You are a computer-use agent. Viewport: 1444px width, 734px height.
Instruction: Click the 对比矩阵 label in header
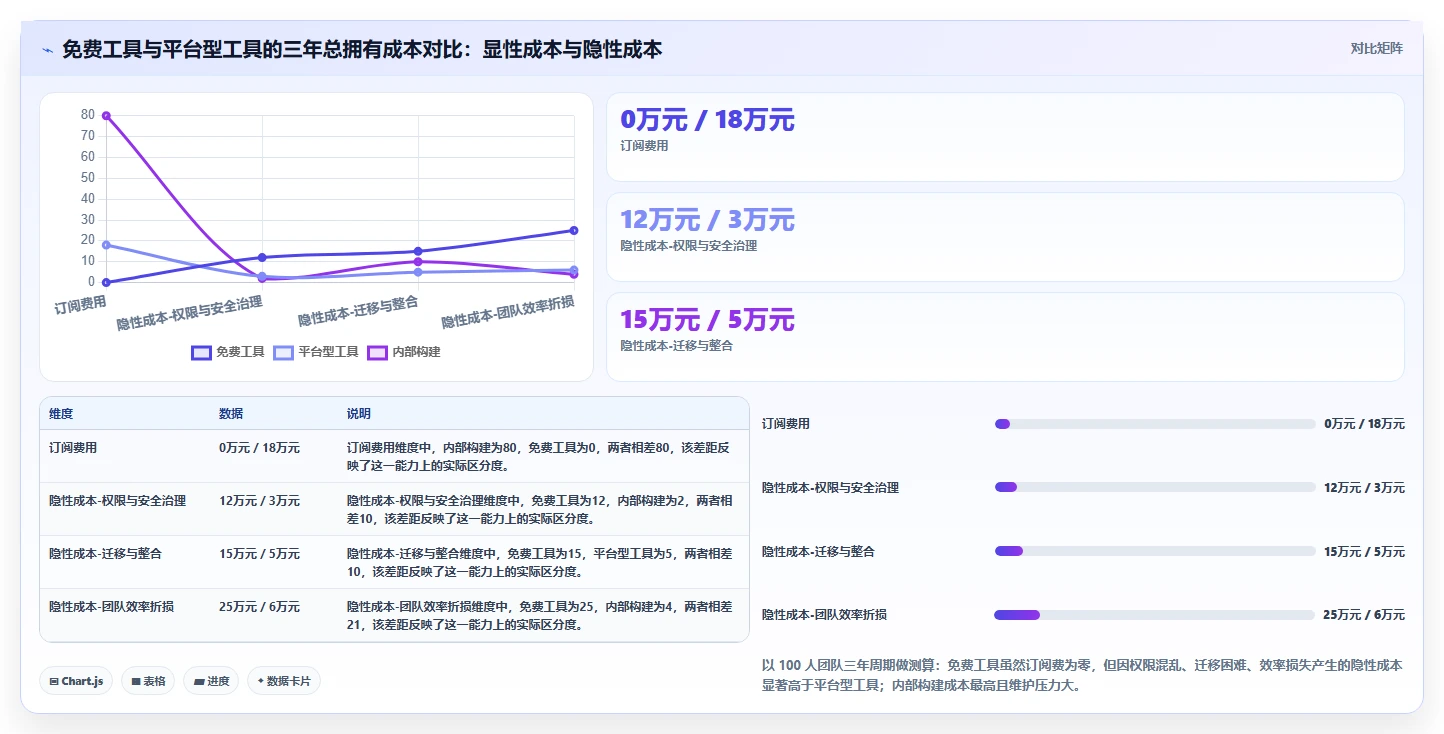(x=1376, y=48)
